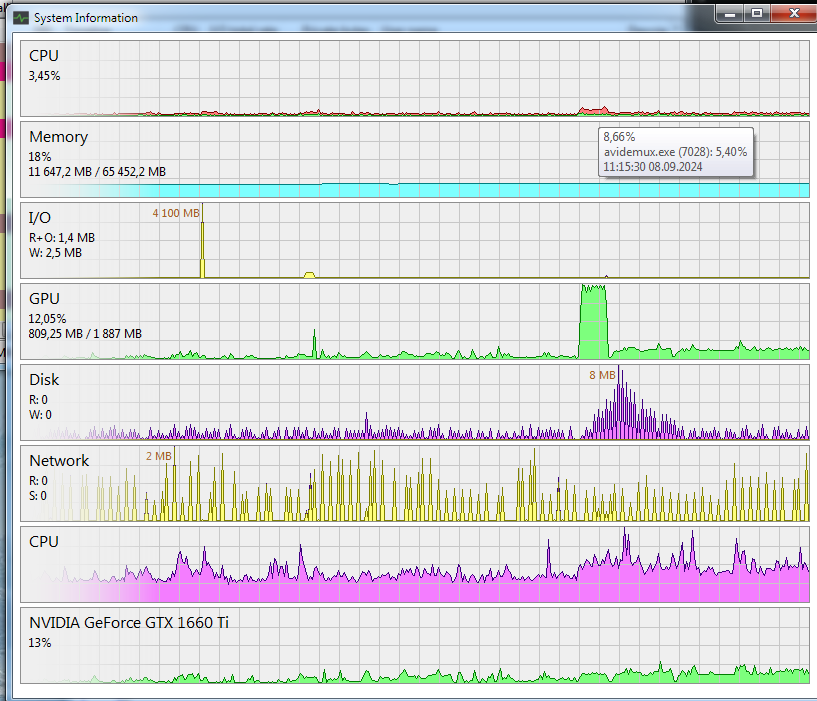Click the "4 100 MB" I/O peak label

176,213
